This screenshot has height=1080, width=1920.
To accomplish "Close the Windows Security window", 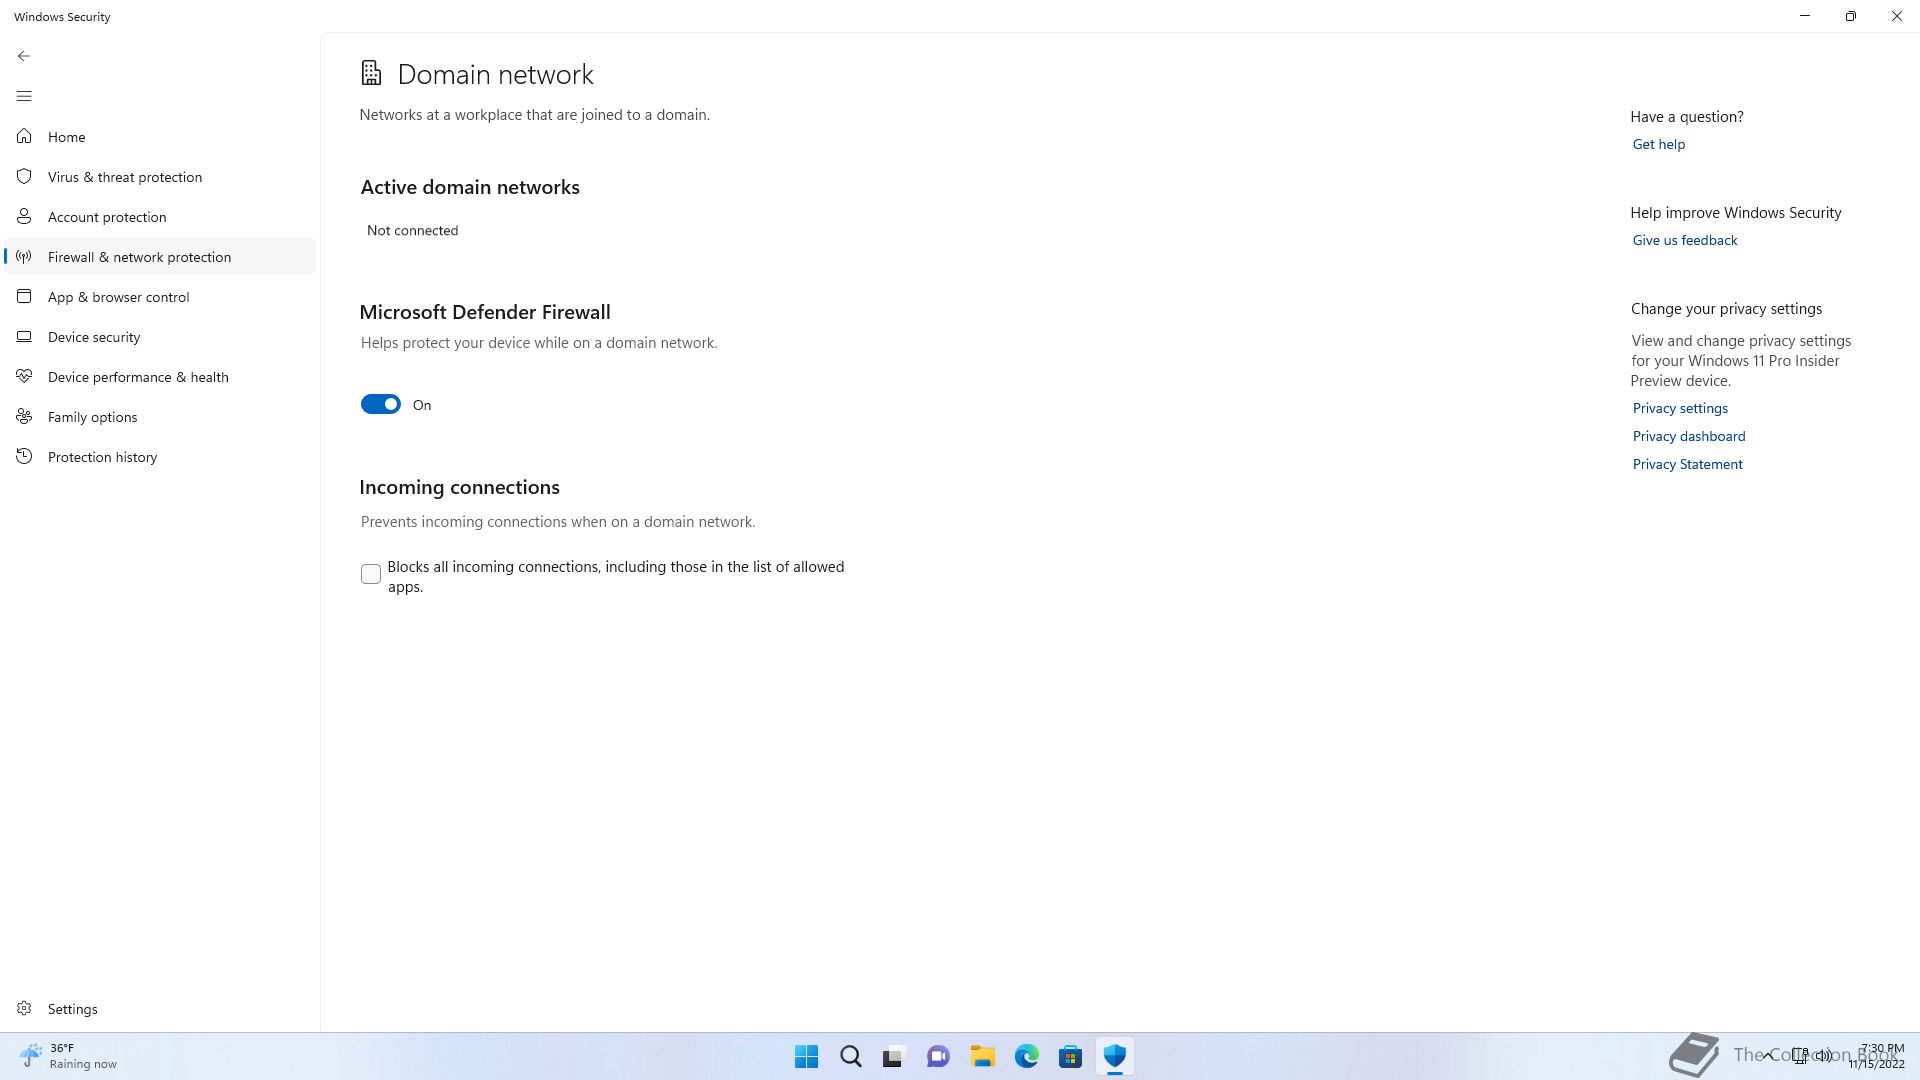I will [1896, 16].
